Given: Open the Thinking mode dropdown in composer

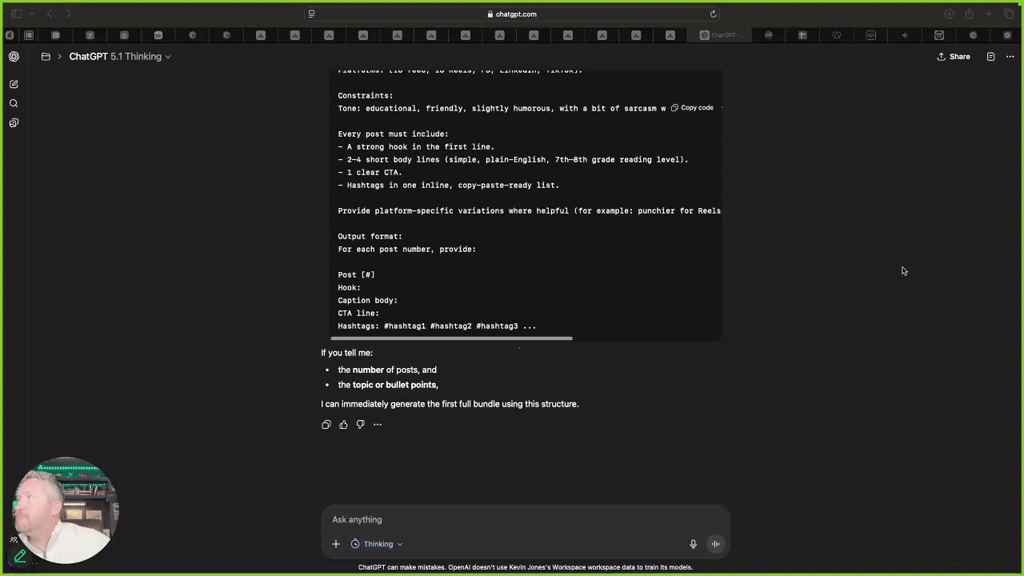Looking at the screenshot, I should pos(377,544).
